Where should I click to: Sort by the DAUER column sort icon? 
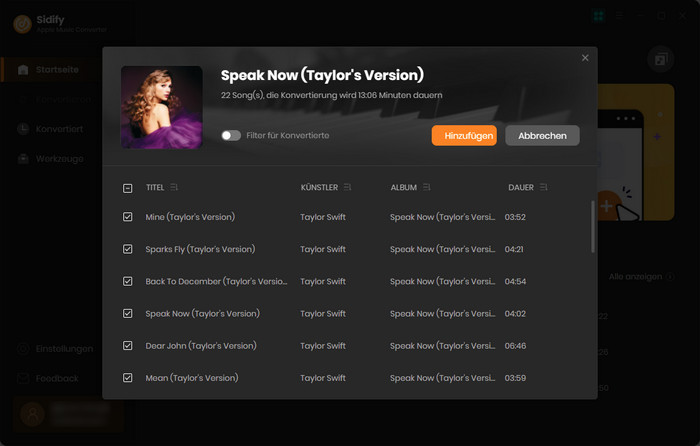(x=543, y=187)
